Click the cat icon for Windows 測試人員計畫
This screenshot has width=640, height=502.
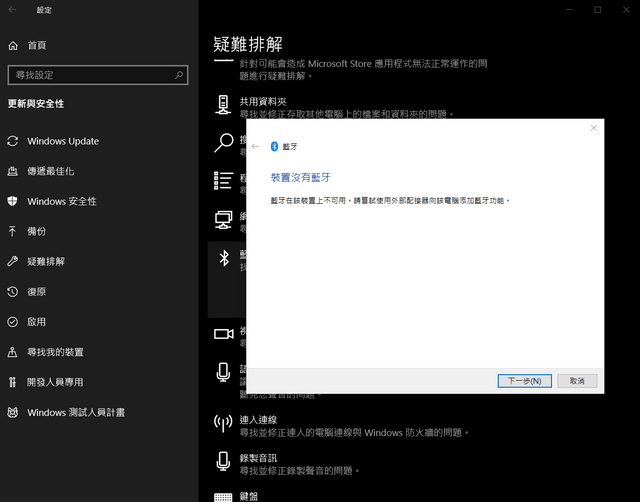coord(13,413)
